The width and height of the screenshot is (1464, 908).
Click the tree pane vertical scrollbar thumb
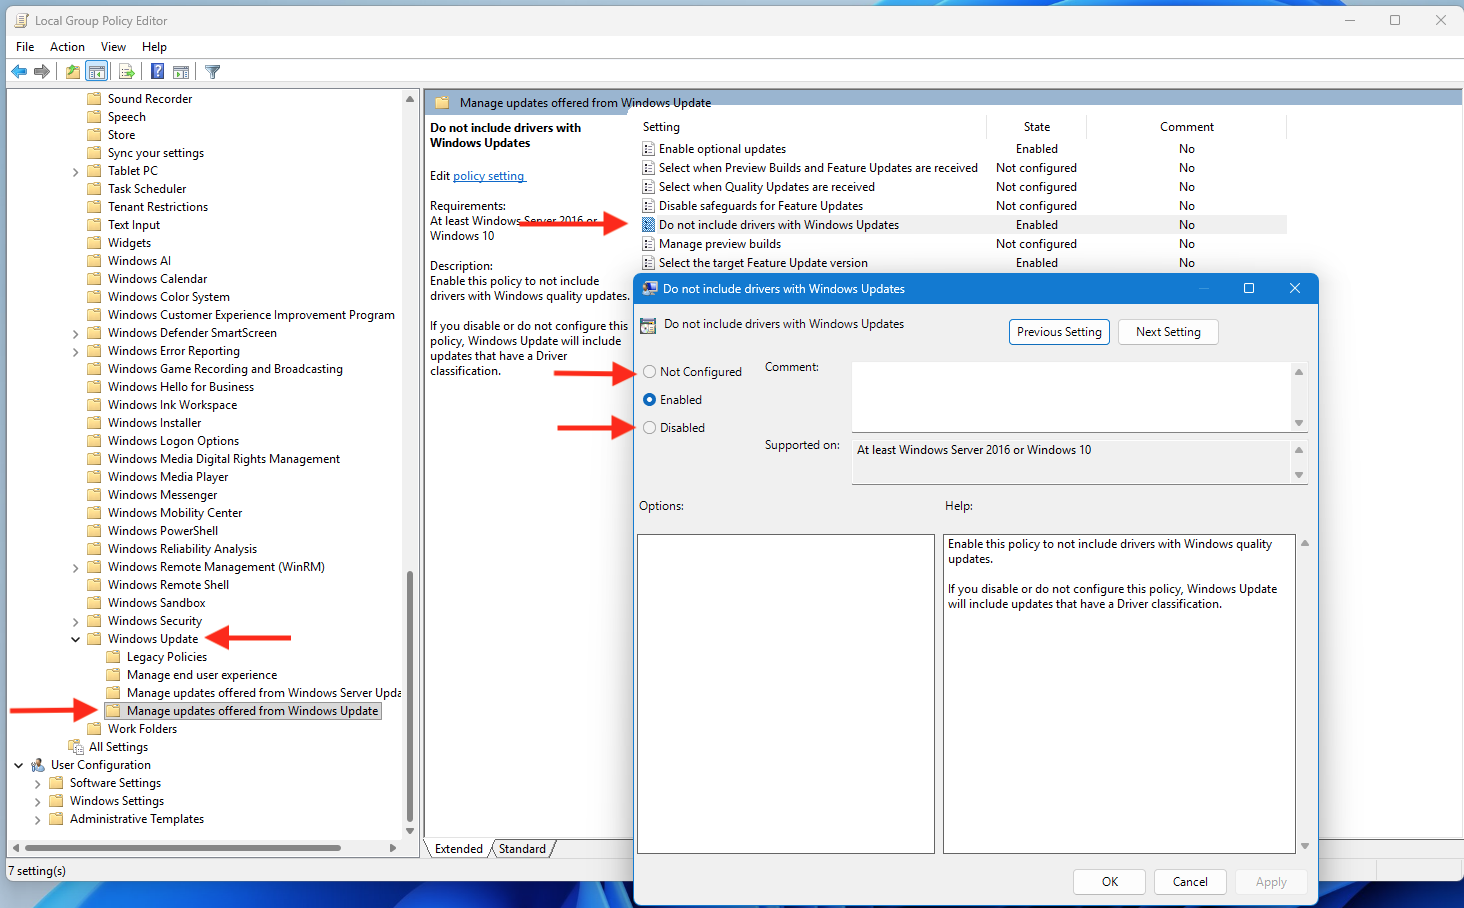pos(410,696)
